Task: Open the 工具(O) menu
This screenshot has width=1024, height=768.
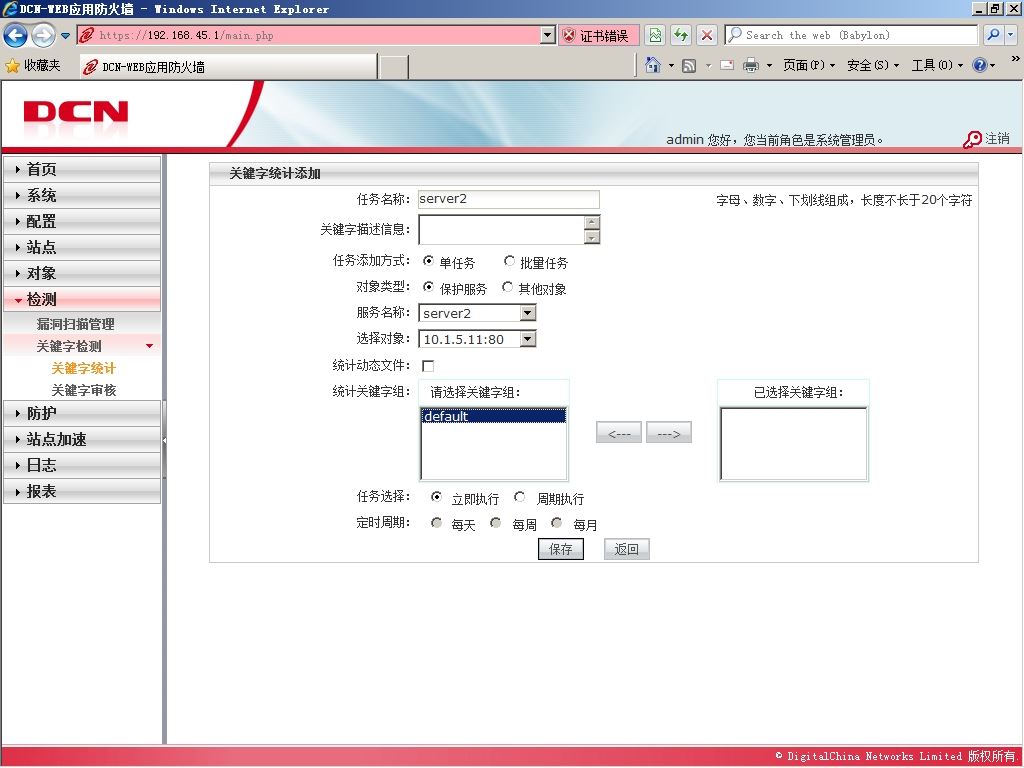Action: coord(937,65)
